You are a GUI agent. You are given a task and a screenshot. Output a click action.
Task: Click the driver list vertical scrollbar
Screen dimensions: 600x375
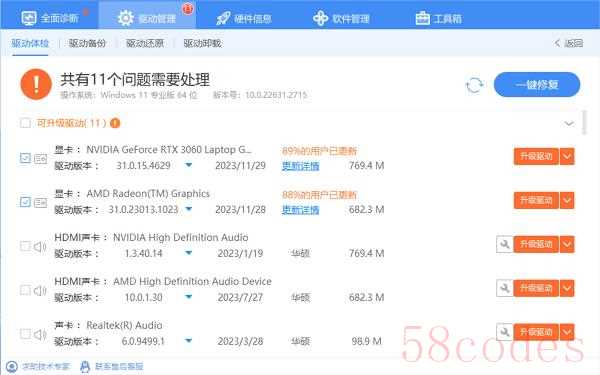584,122
